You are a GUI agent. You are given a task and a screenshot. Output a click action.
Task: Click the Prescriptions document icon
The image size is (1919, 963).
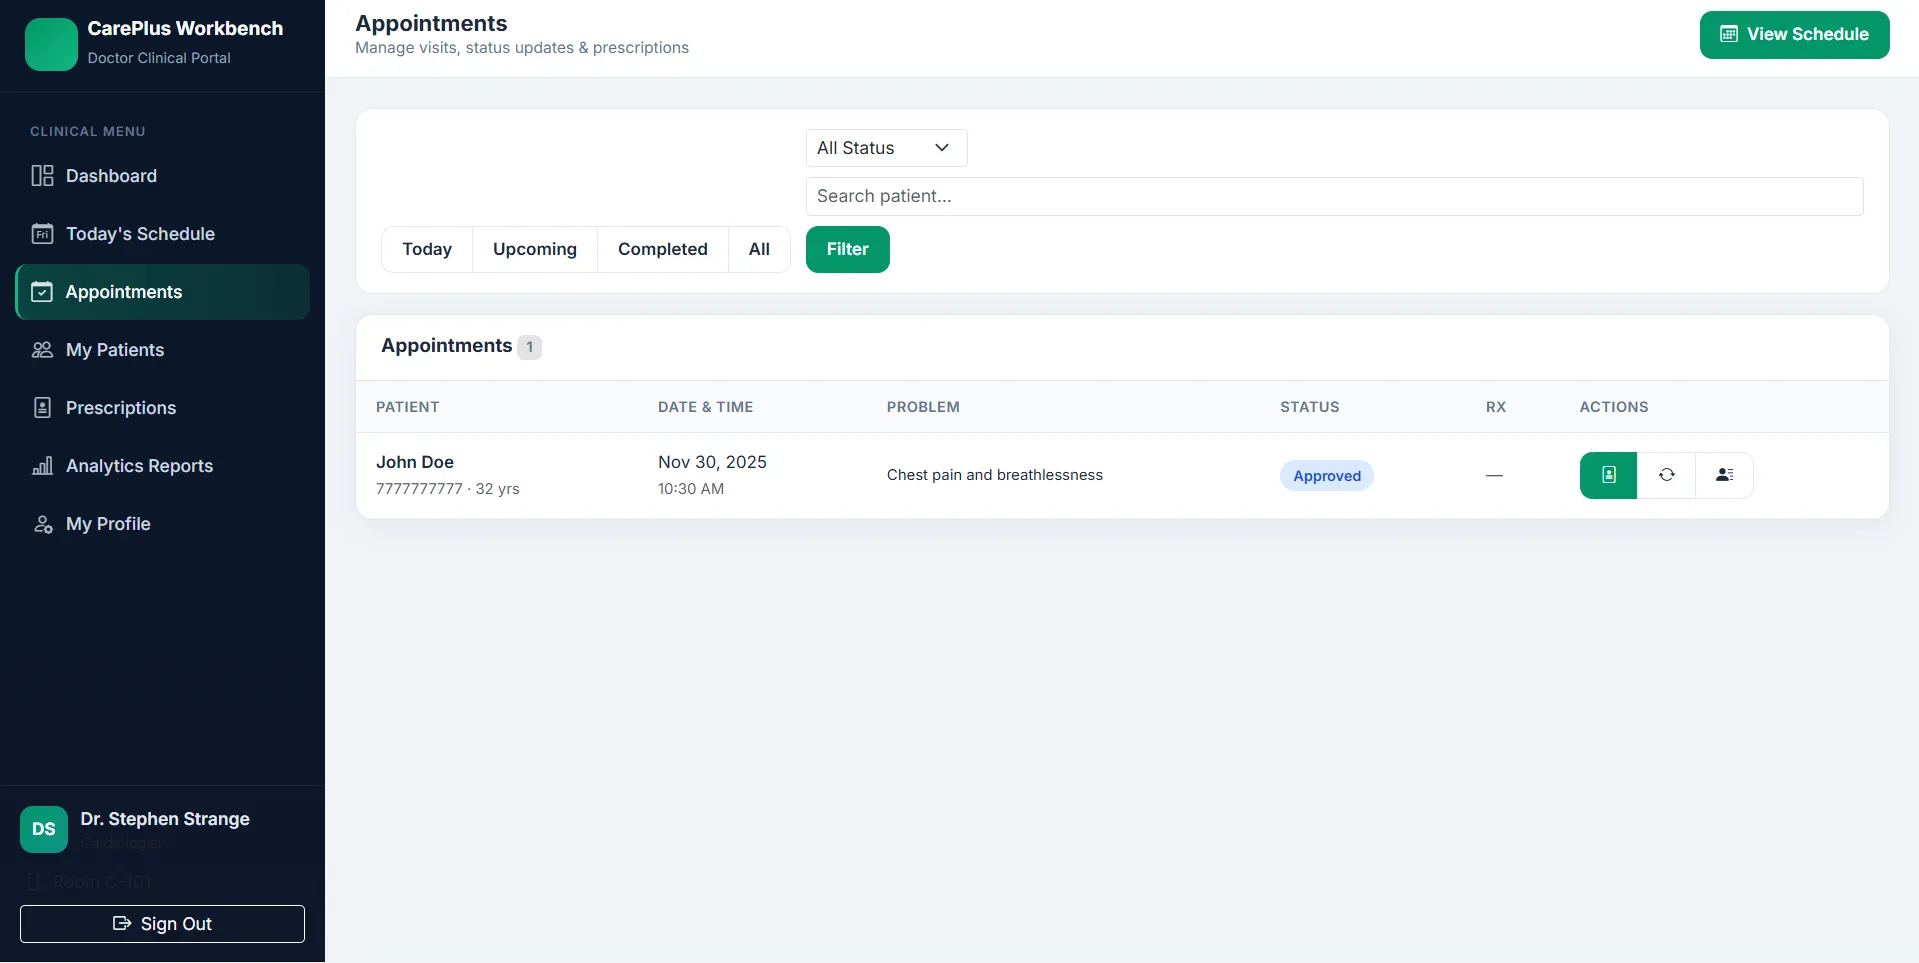point(42,408)
